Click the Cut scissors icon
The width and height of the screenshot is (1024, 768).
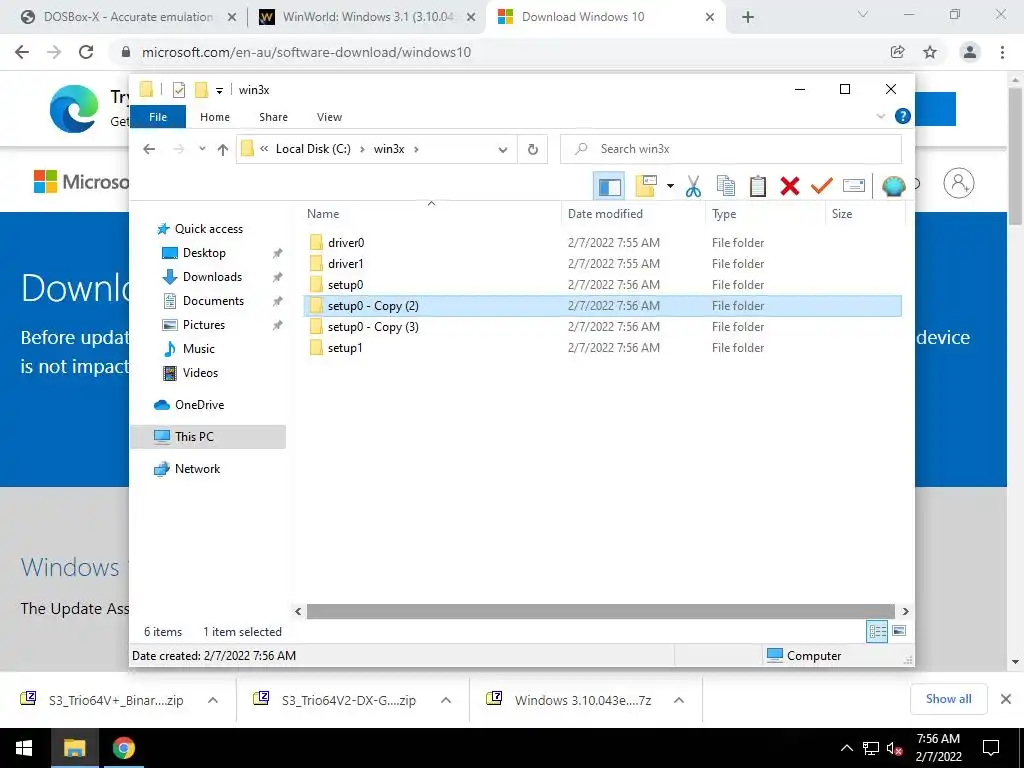pyautogui.click(x=694, y=186)
